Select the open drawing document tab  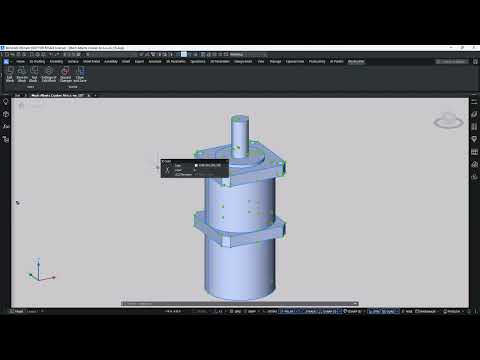tap(57, 95)
